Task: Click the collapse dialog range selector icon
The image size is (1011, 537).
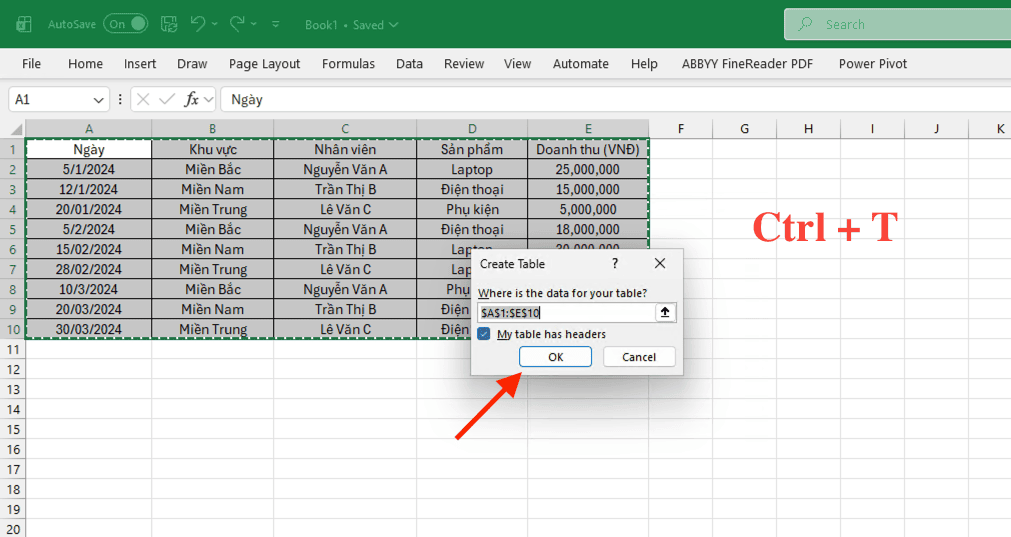Action: pyautogui.click(x=665, y=313)
